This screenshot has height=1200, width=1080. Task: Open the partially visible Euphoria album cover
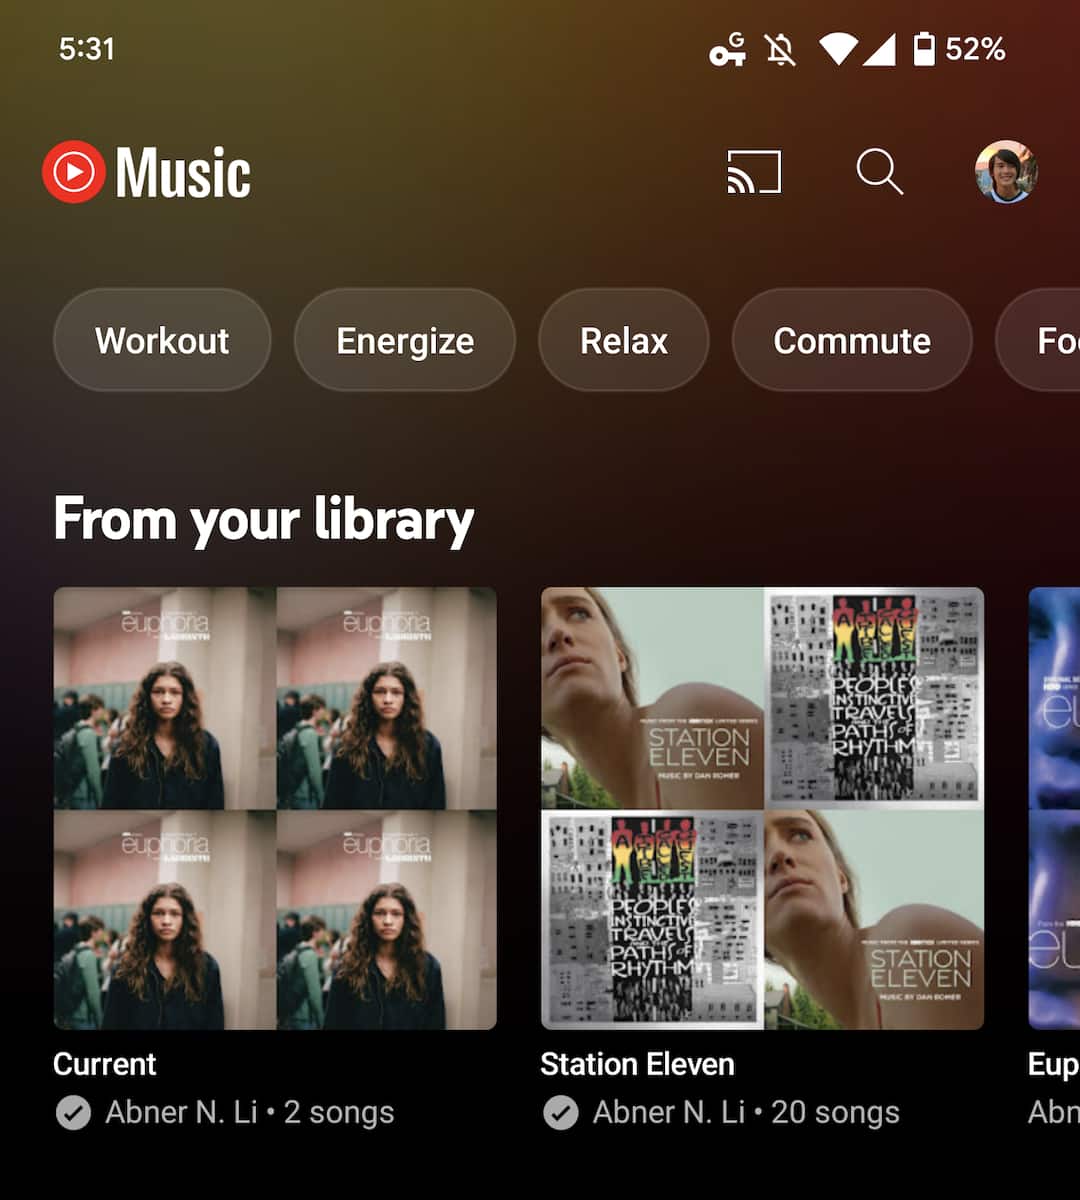pyautogui.click(x=1055, y=808)
